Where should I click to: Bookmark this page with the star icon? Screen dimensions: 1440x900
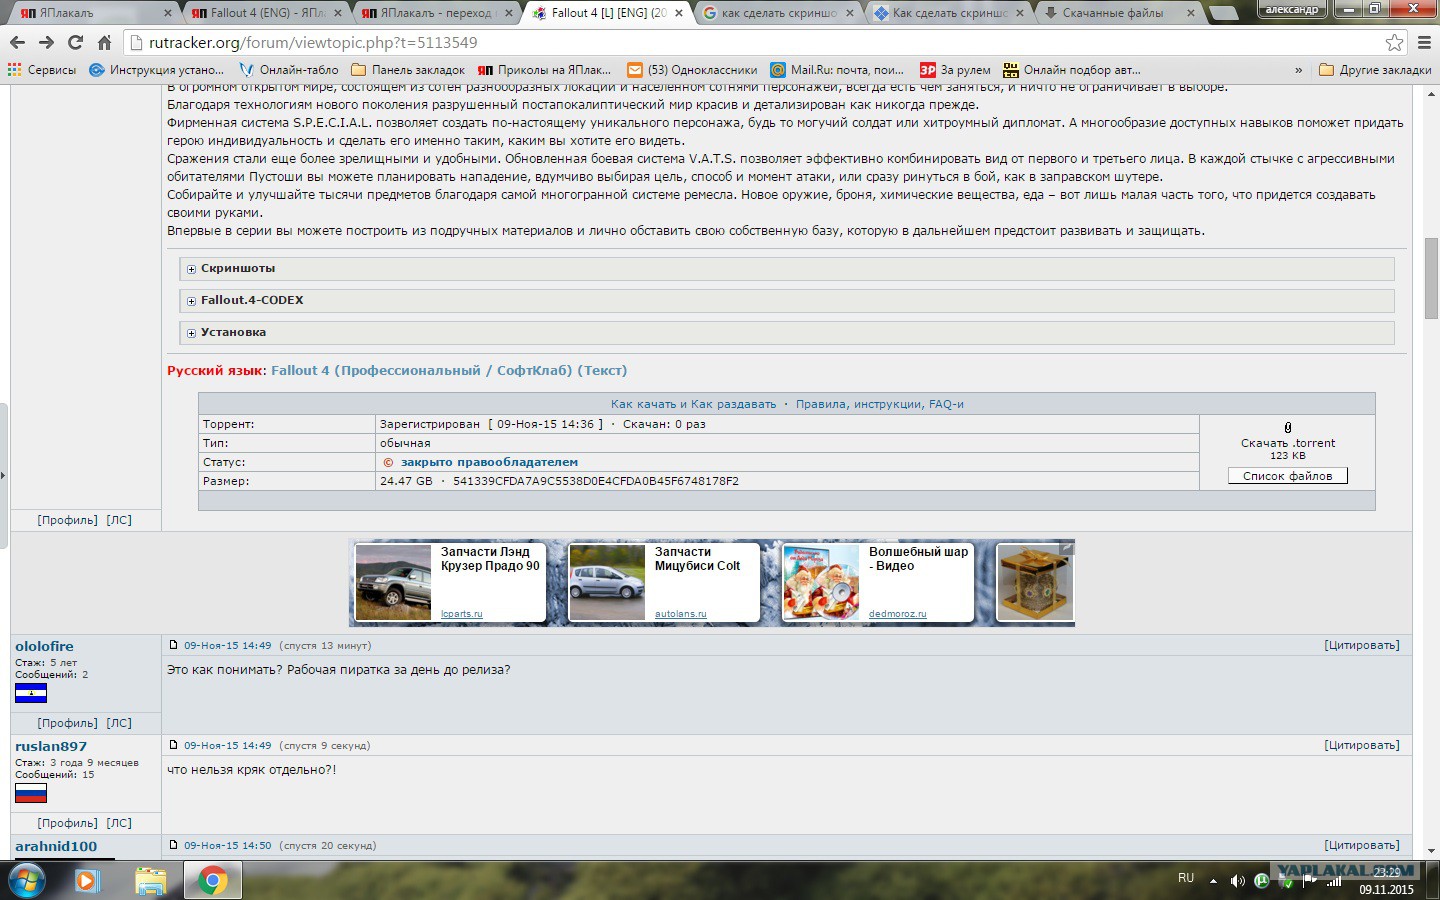[1394, 42]
